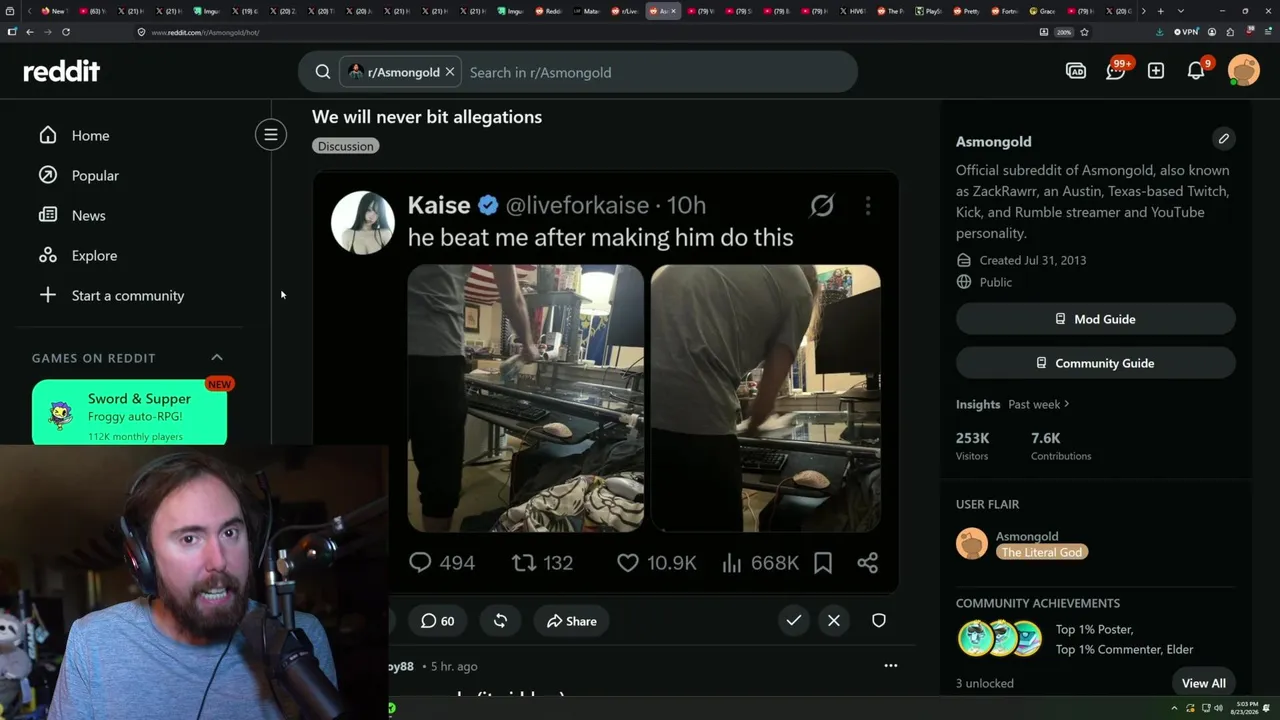Click the browser forward arrow
The height and width of the screenshot is (720, 1280).
[x=48, y=32]
